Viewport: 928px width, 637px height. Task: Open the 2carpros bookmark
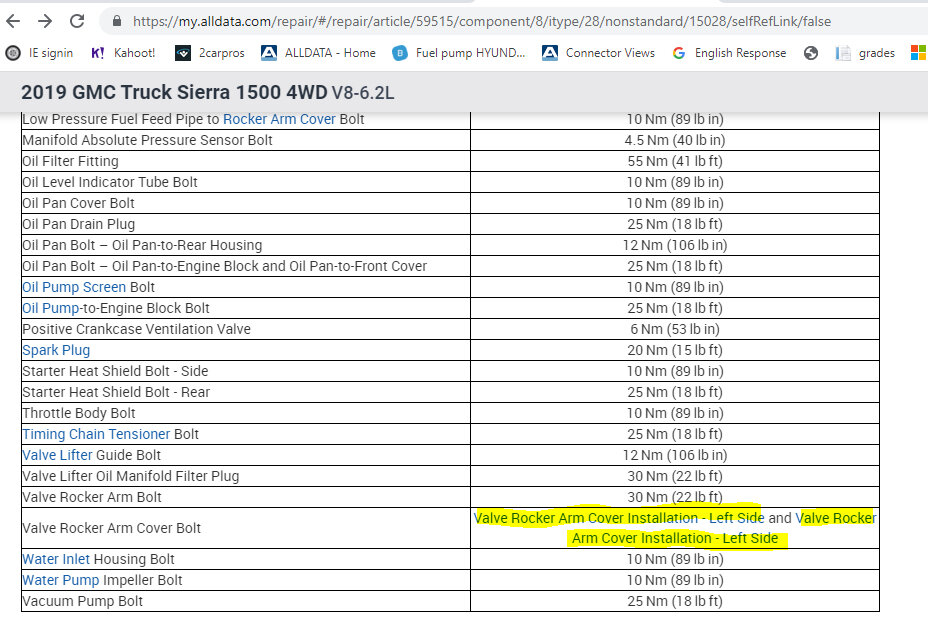pyautogui.click(x=210, y=53)
